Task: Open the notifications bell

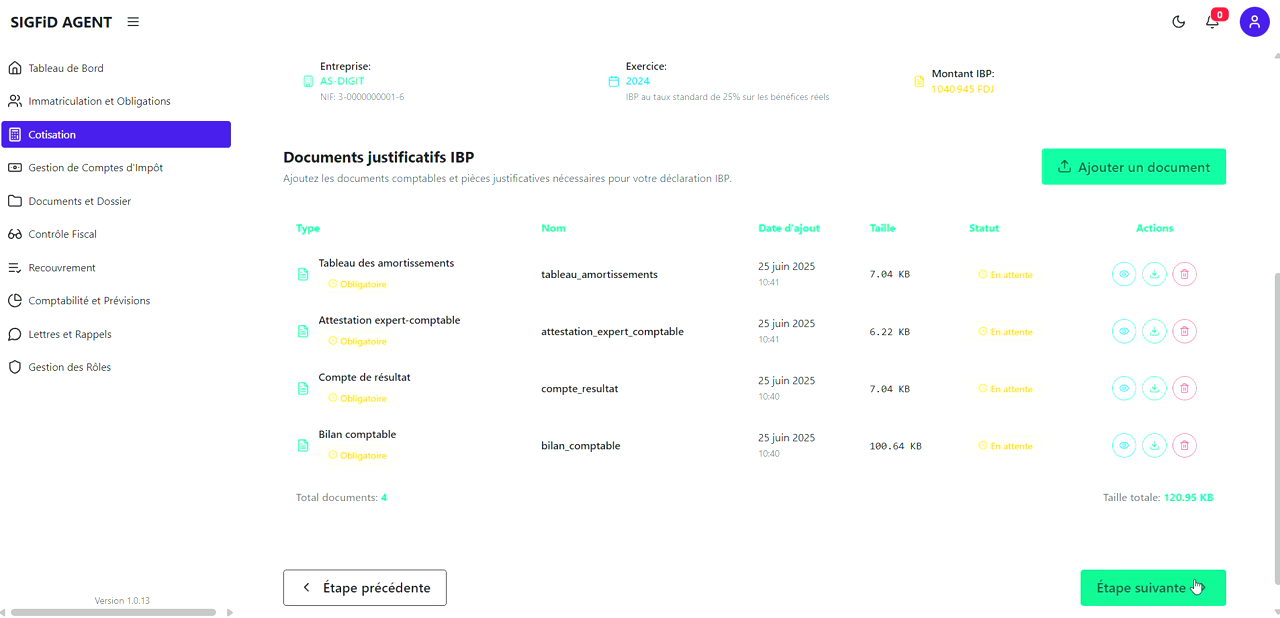Action: click(x=1212, y=22)
